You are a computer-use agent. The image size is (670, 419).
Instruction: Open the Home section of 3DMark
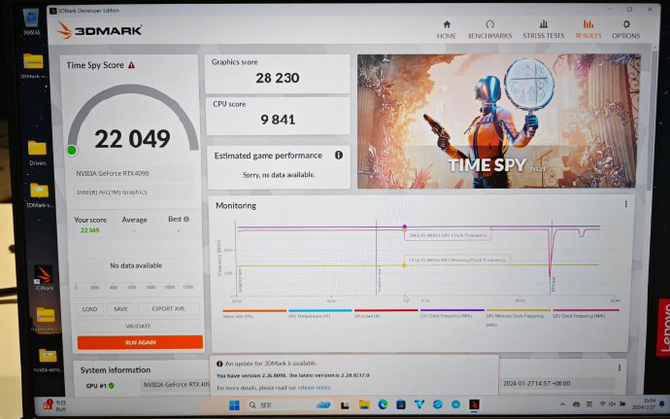point(447,30)
